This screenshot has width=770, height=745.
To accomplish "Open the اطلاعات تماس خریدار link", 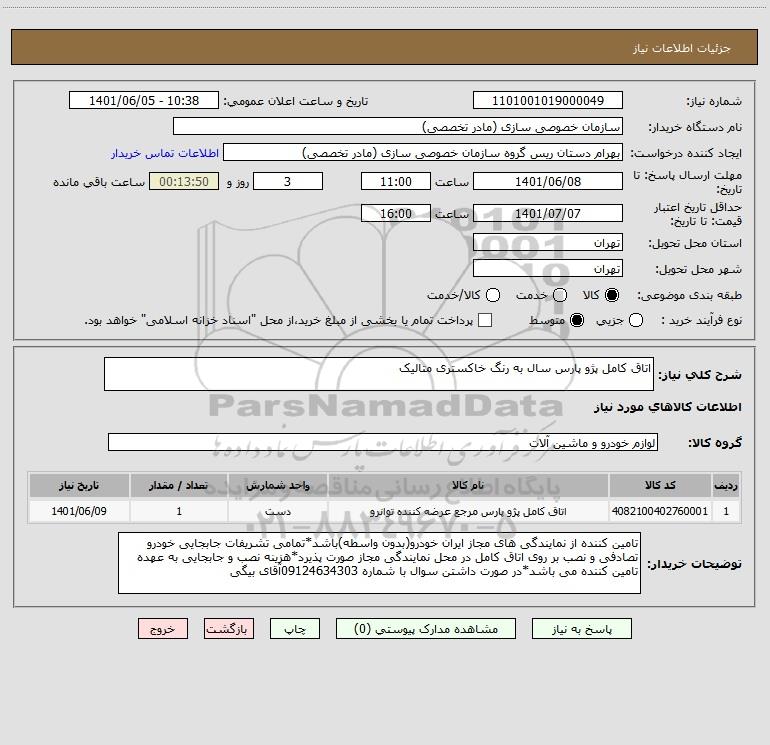I will 165,153.
